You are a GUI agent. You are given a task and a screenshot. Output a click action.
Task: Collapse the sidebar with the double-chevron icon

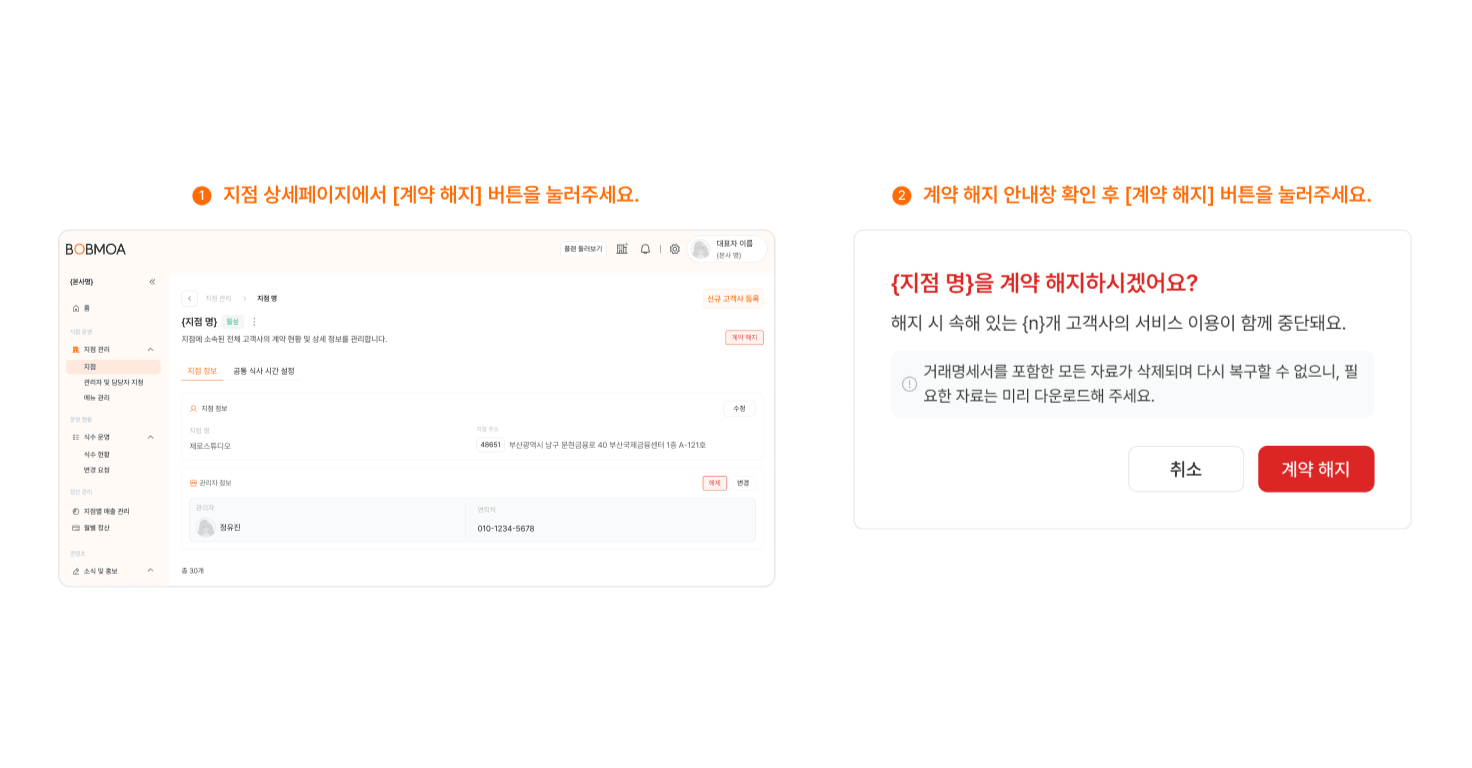(x=152, y=282)
